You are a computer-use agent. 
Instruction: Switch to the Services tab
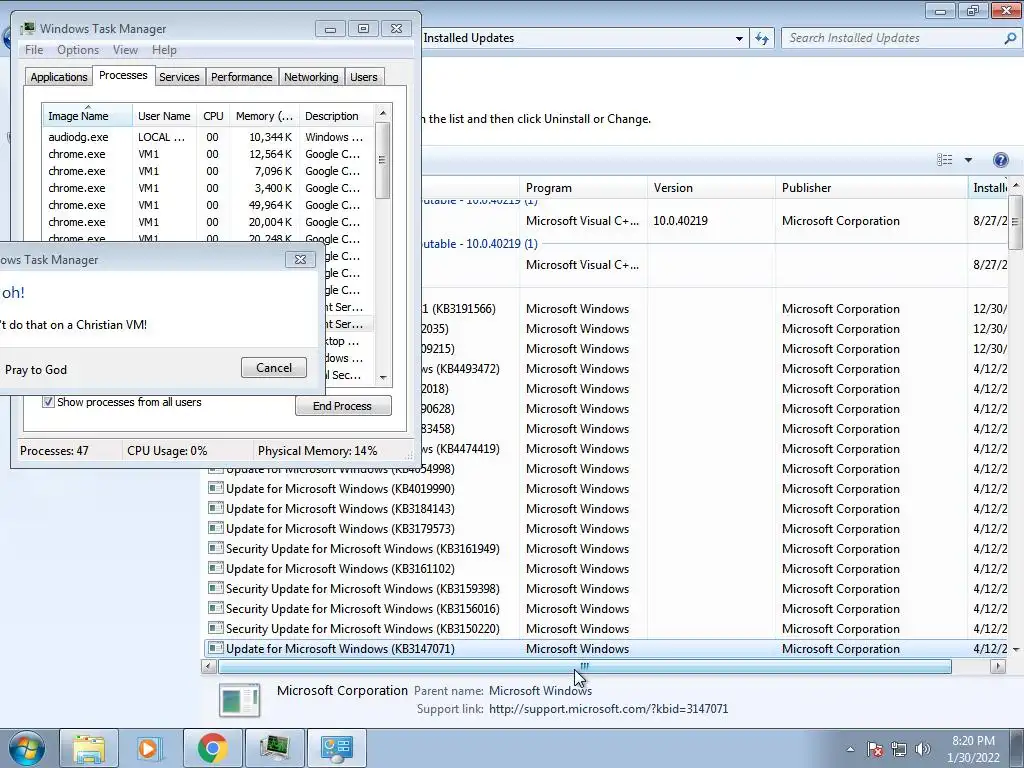[x=179, y=77]
